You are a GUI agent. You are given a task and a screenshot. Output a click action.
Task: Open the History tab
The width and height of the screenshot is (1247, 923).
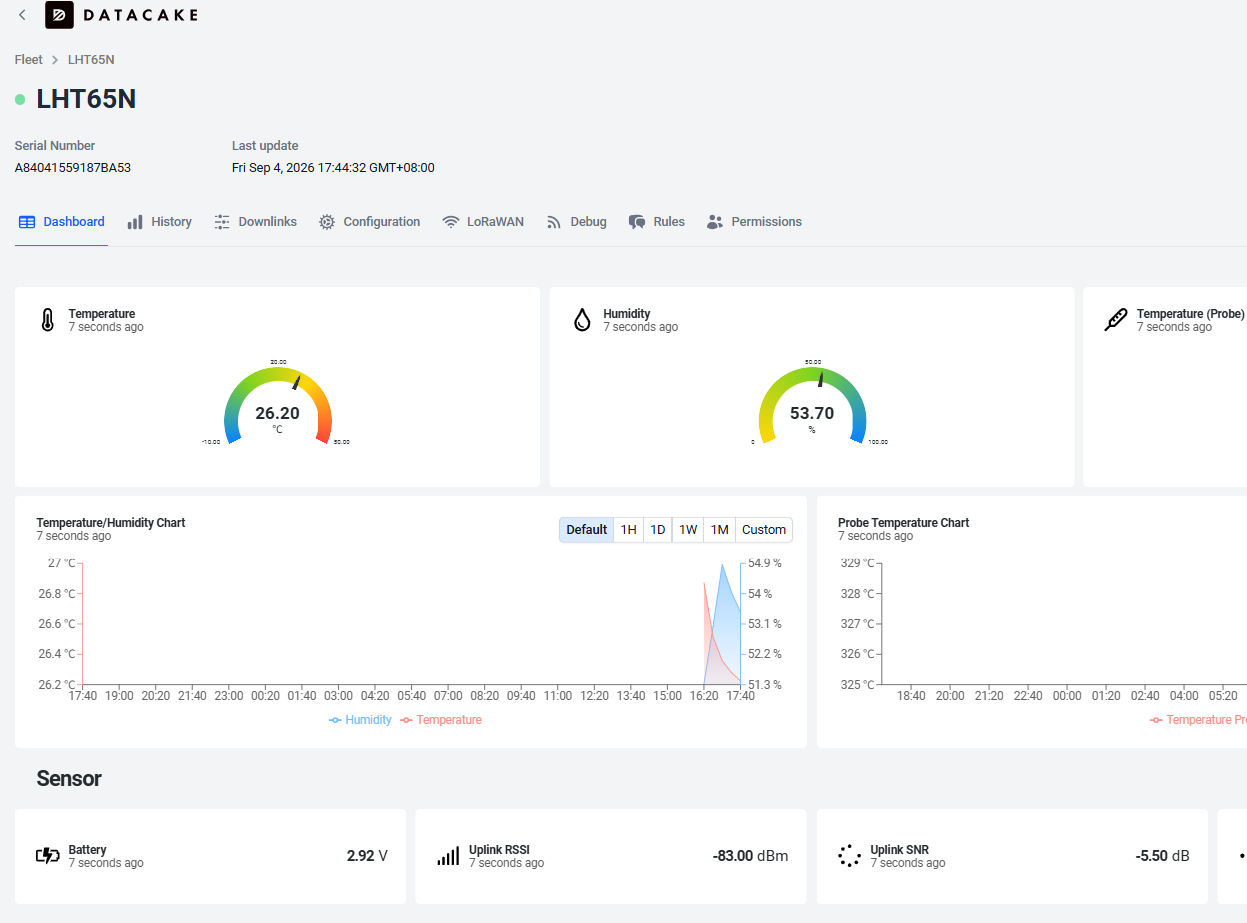pyautogui.click(x=159, y=222)
